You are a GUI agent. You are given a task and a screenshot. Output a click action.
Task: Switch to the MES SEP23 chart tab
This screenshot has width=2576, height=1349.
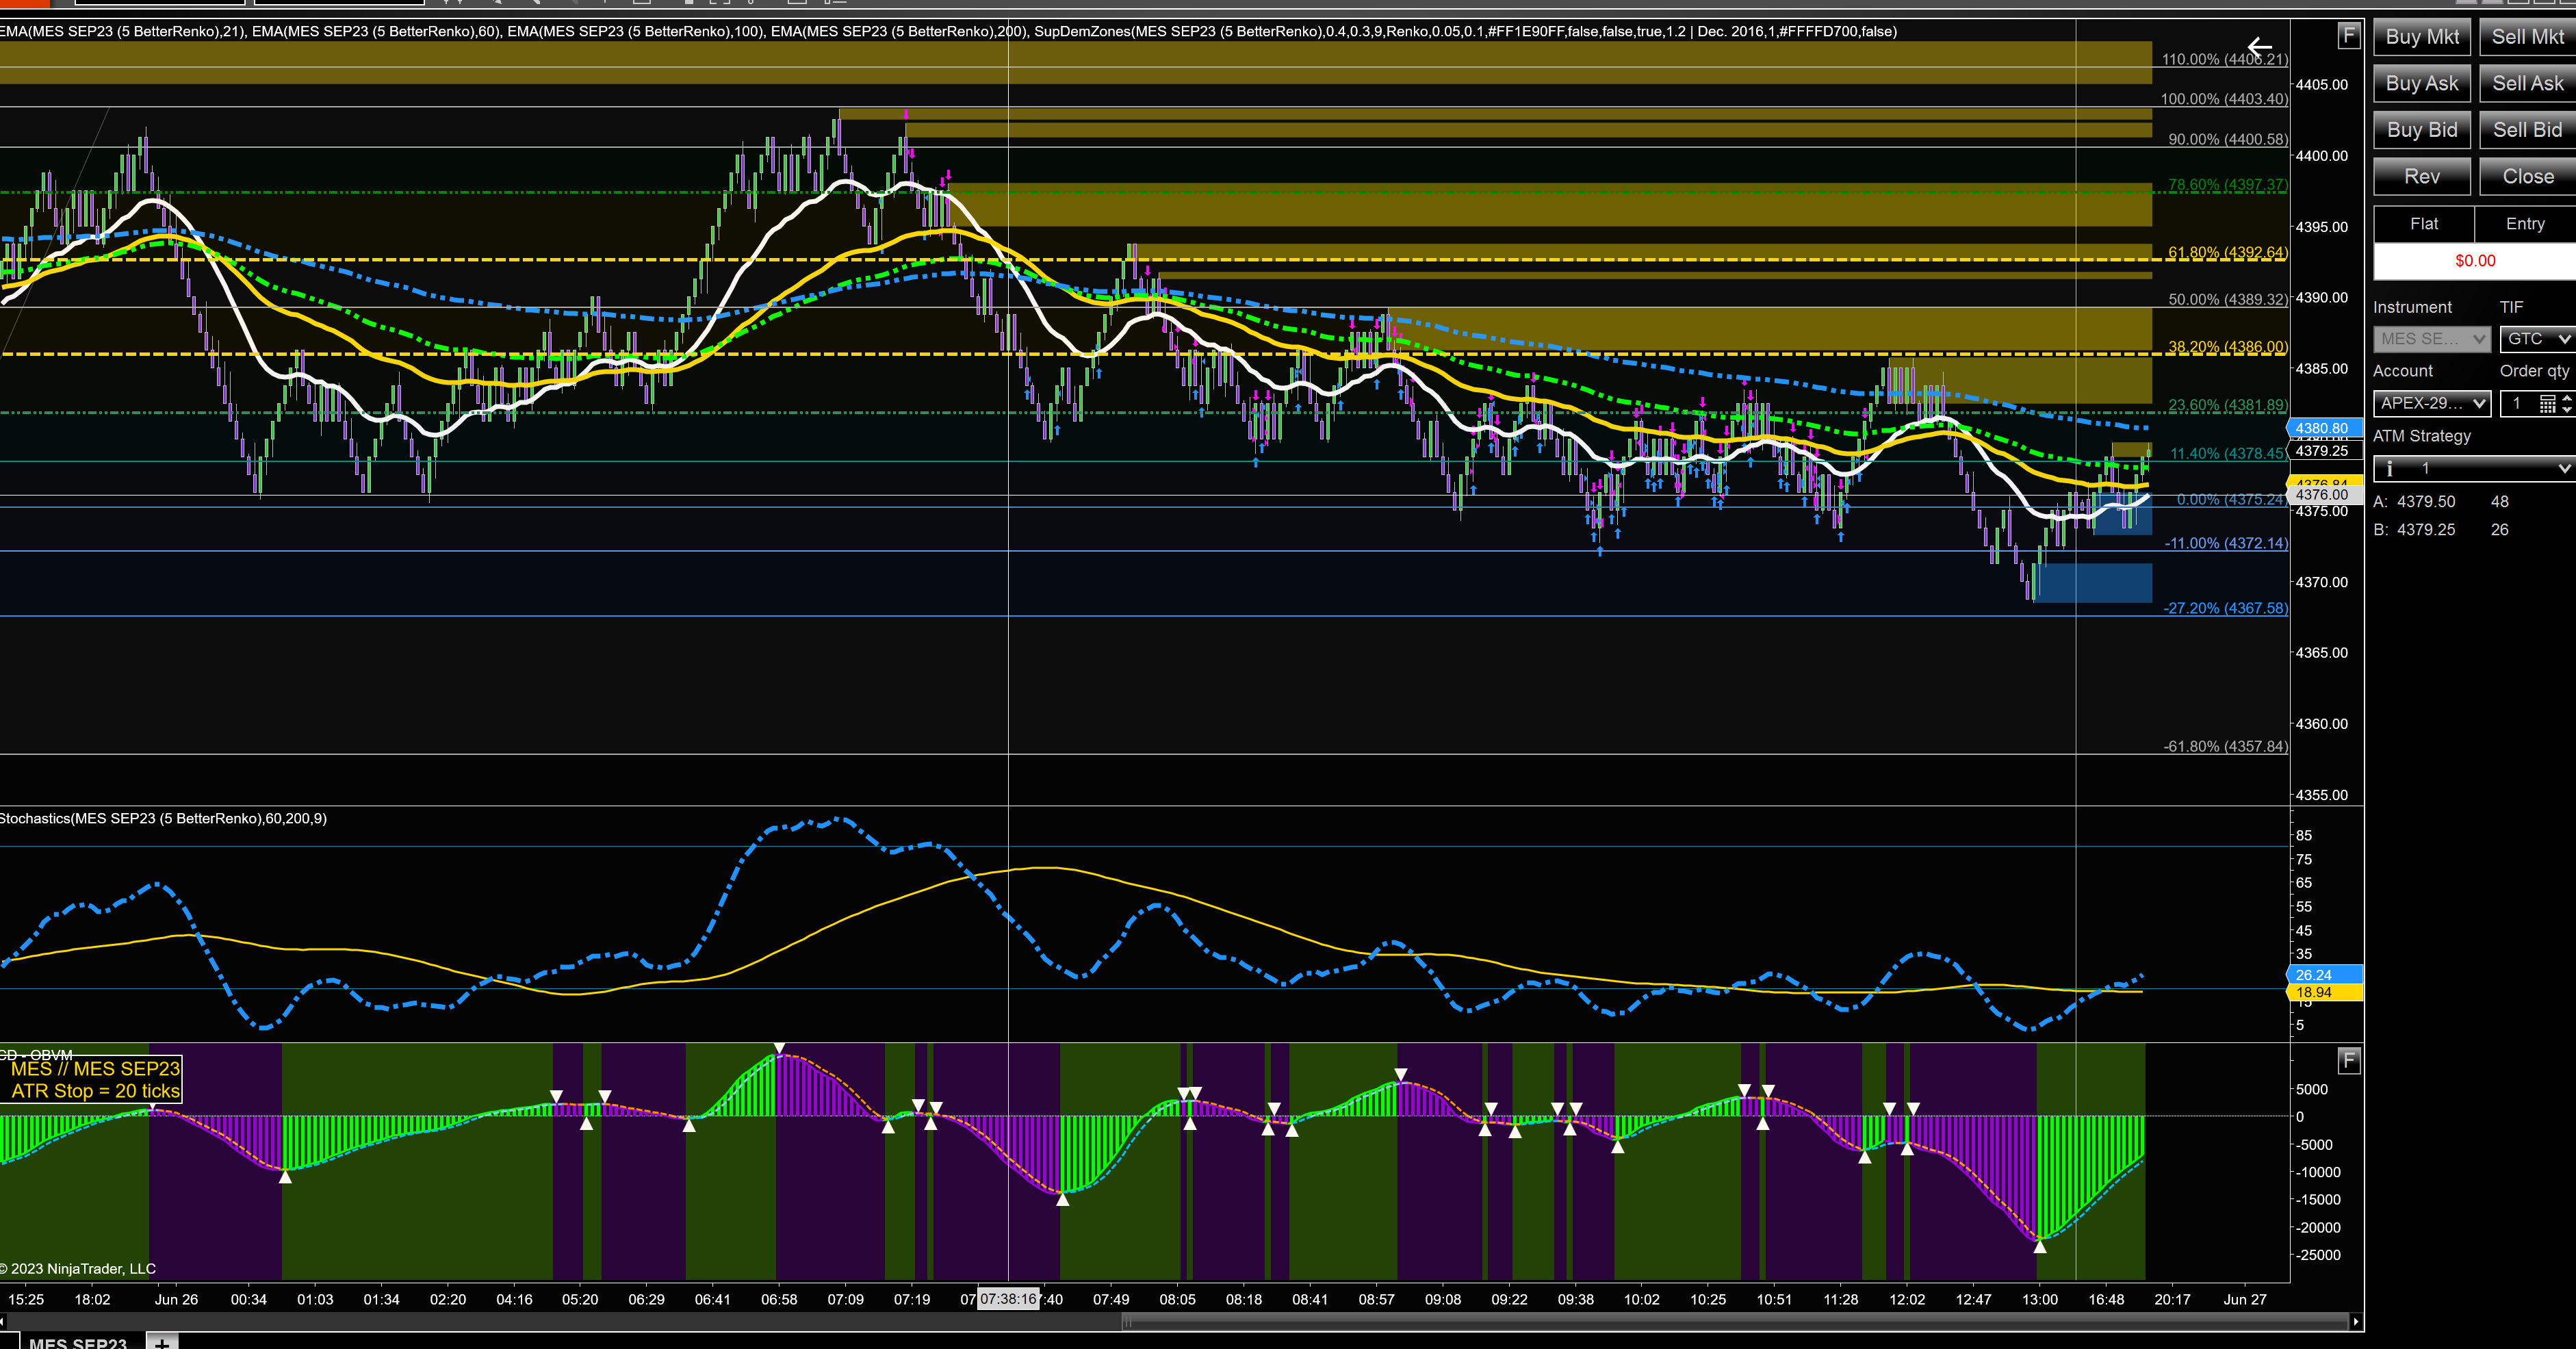(x=76, y=1342)
